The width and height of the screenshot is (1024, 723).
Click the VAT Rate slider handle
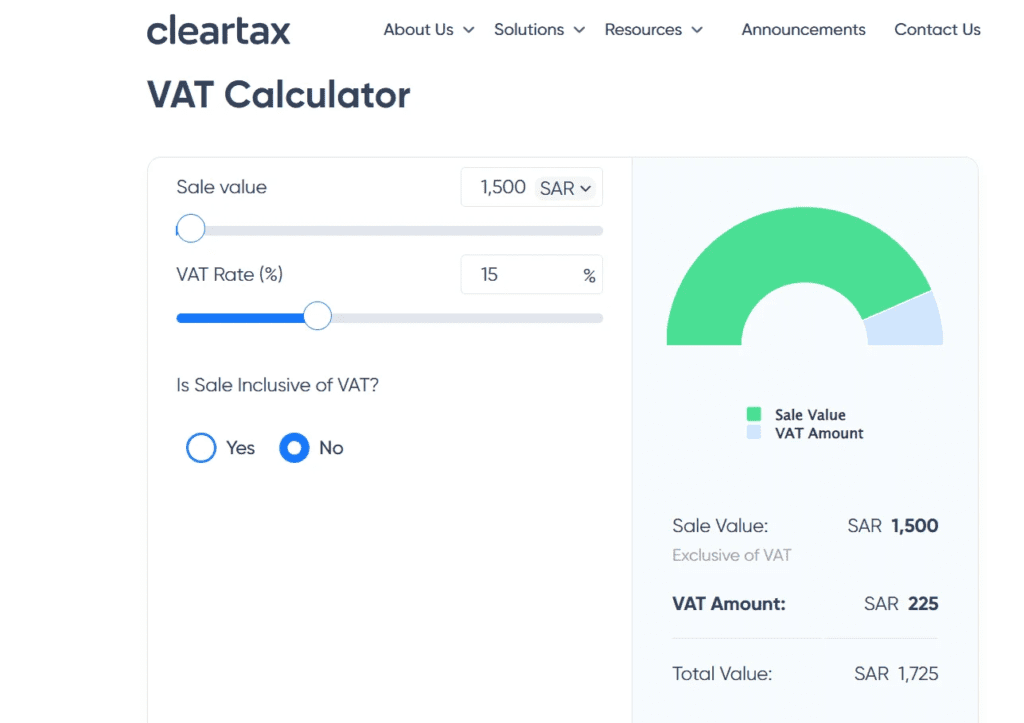(x=317, y=316)
